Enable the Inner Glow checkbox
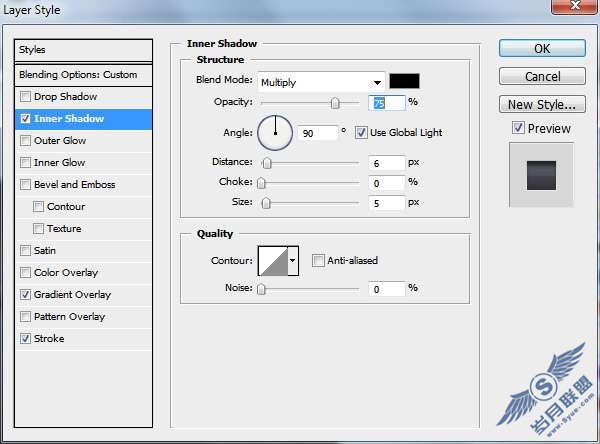This screenshot has width=600, height=444. [25, 163]
